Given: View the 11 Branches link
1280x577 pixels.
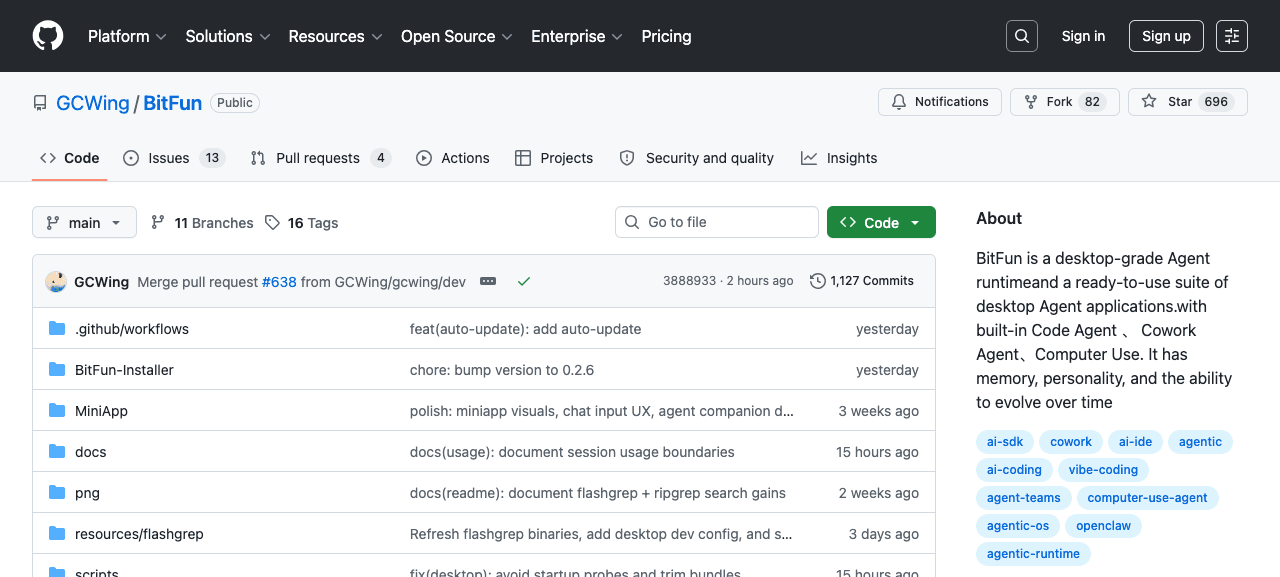Looking at the screenshot, I should 202,222.
